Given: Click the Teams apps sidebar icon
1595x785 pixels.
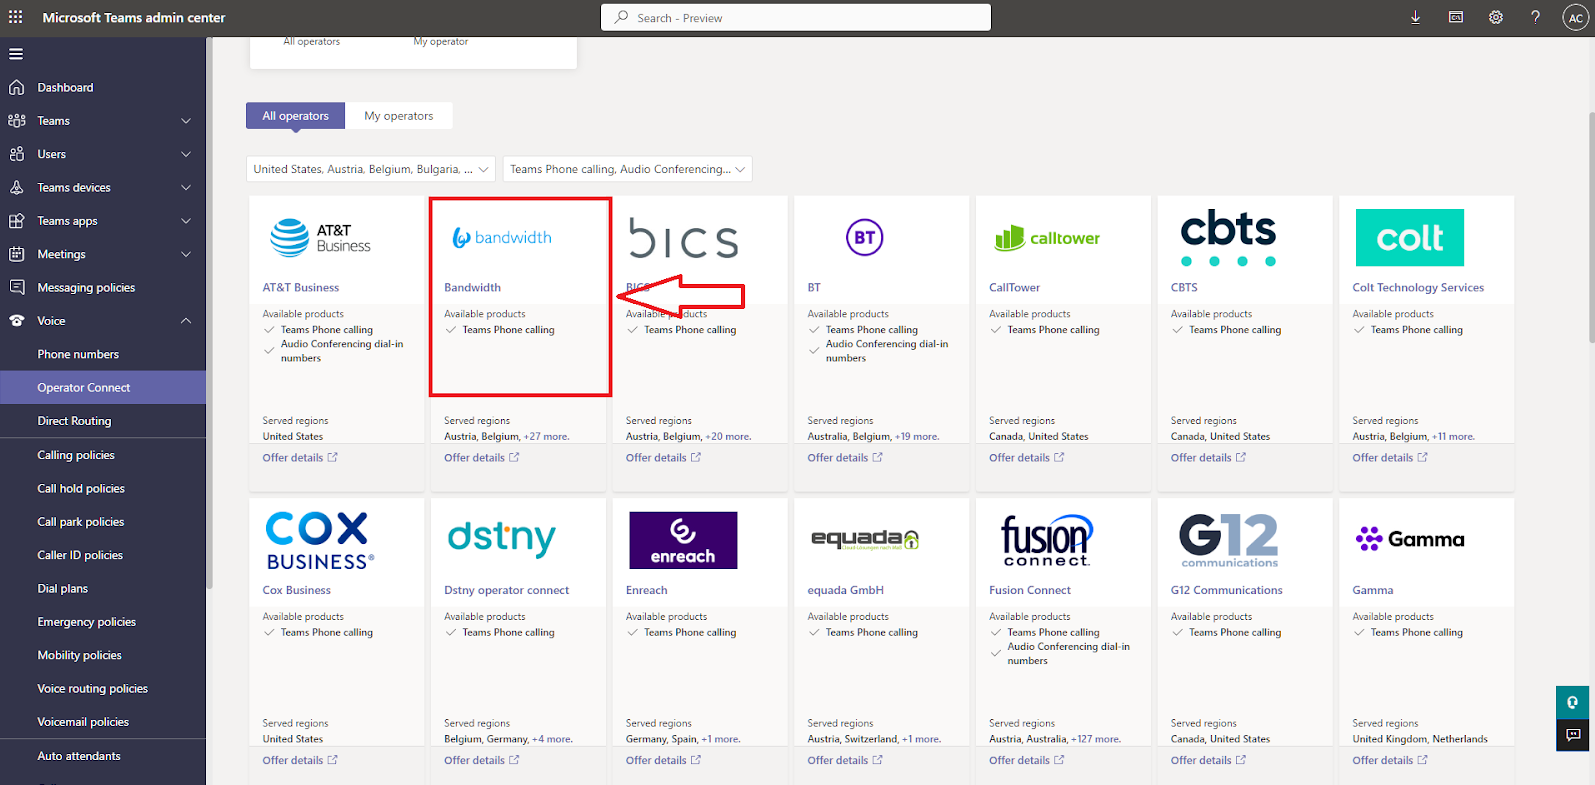Looking at the screenshot, I should tap(16, 221).
